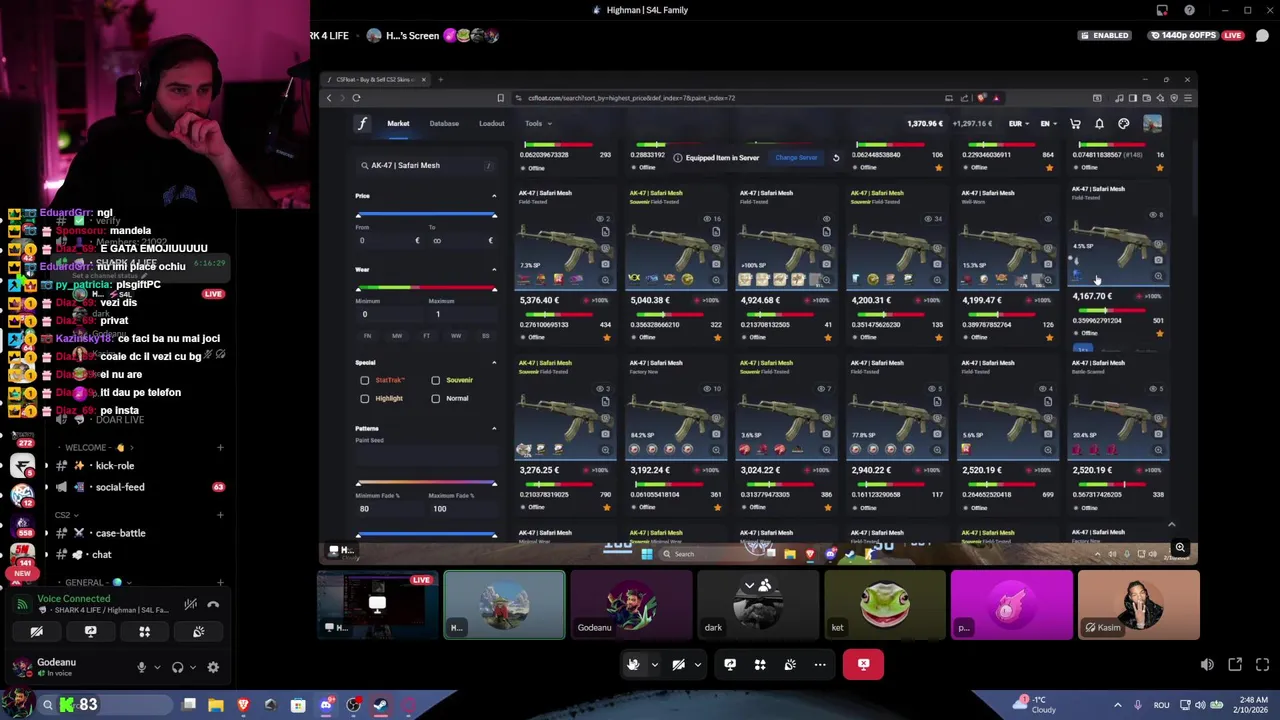Enable the Souvenir checkbox
The image size is (1280, 720).
436,380
